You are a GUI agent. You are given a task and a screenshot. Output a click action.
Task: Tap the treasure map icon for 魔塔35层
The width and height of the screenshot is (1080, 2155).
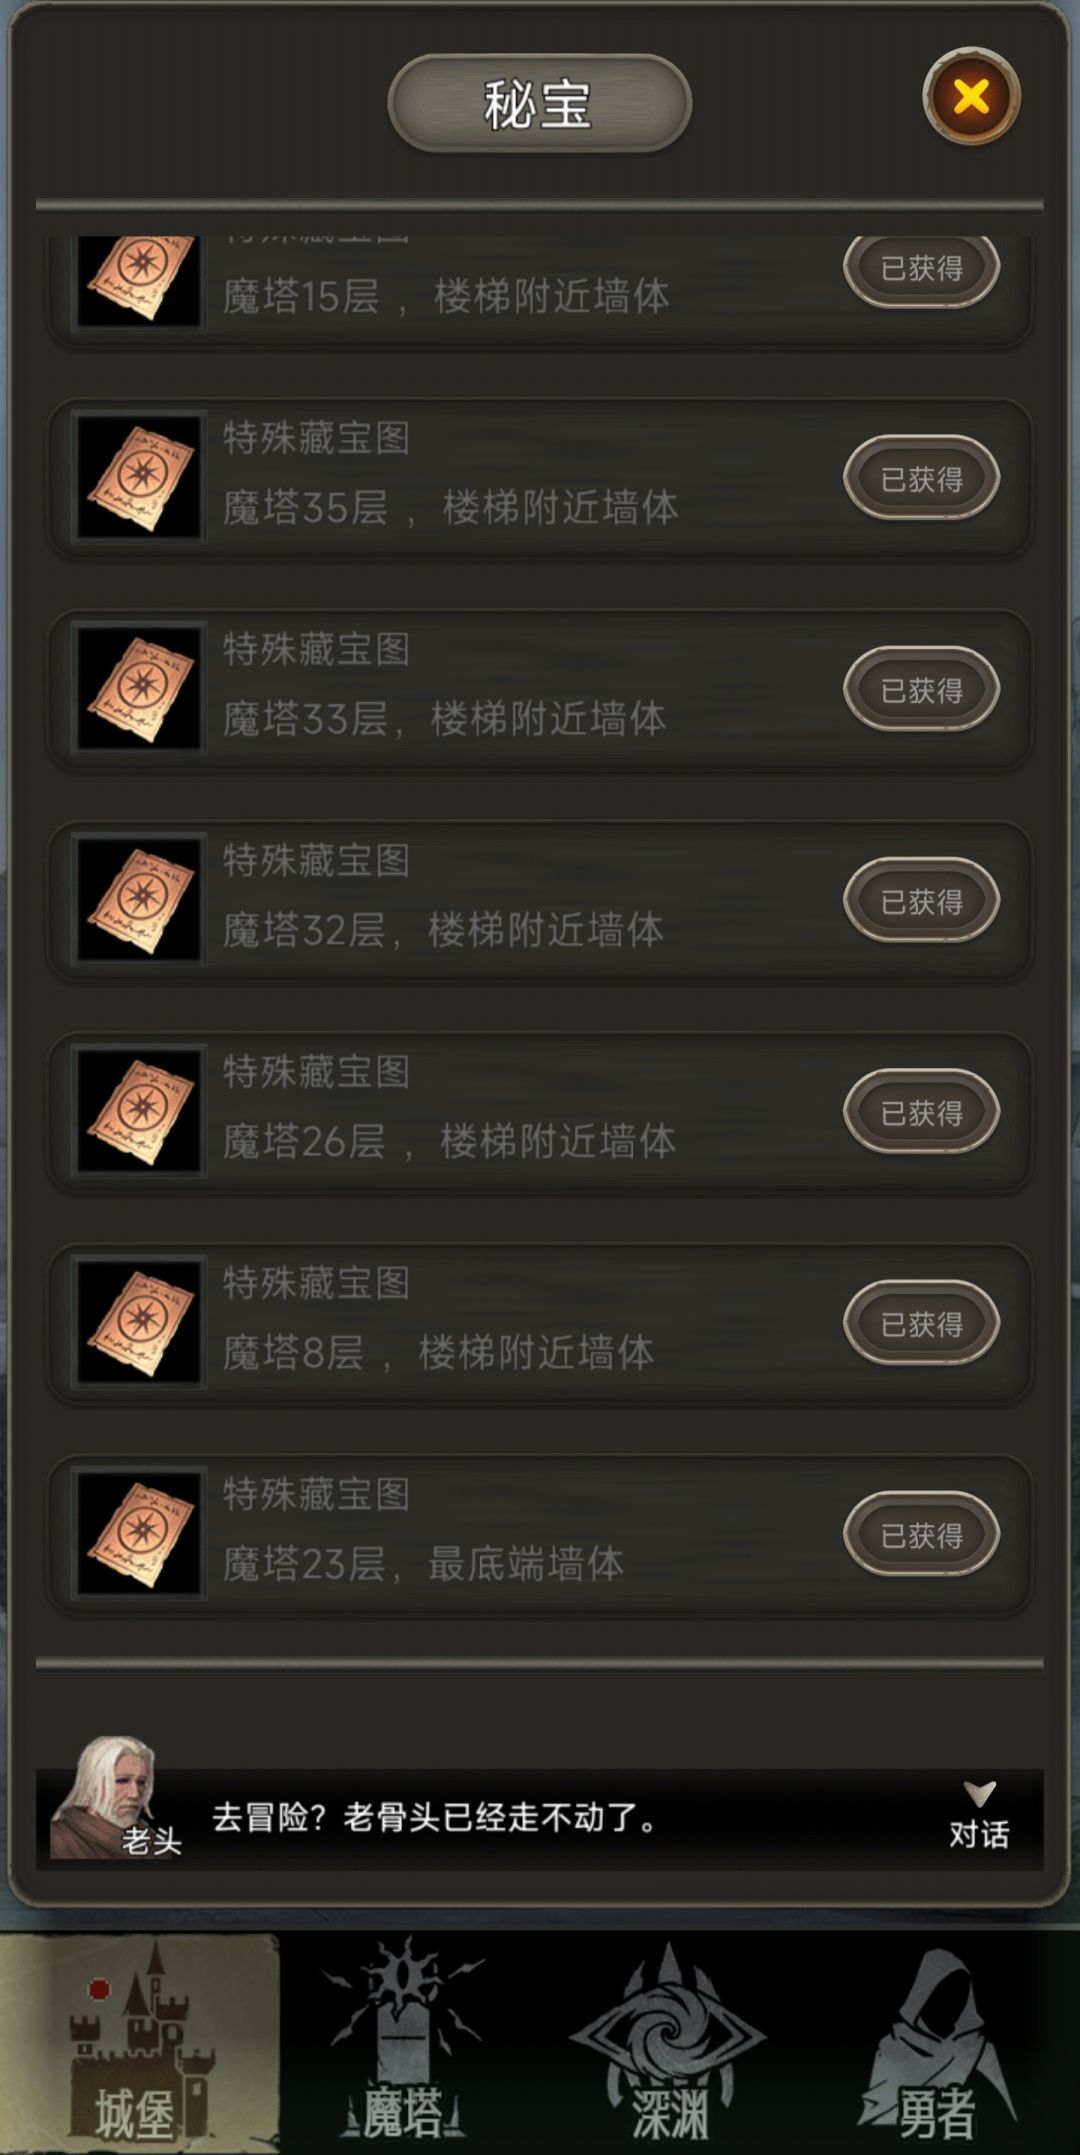tap(139, 477)
